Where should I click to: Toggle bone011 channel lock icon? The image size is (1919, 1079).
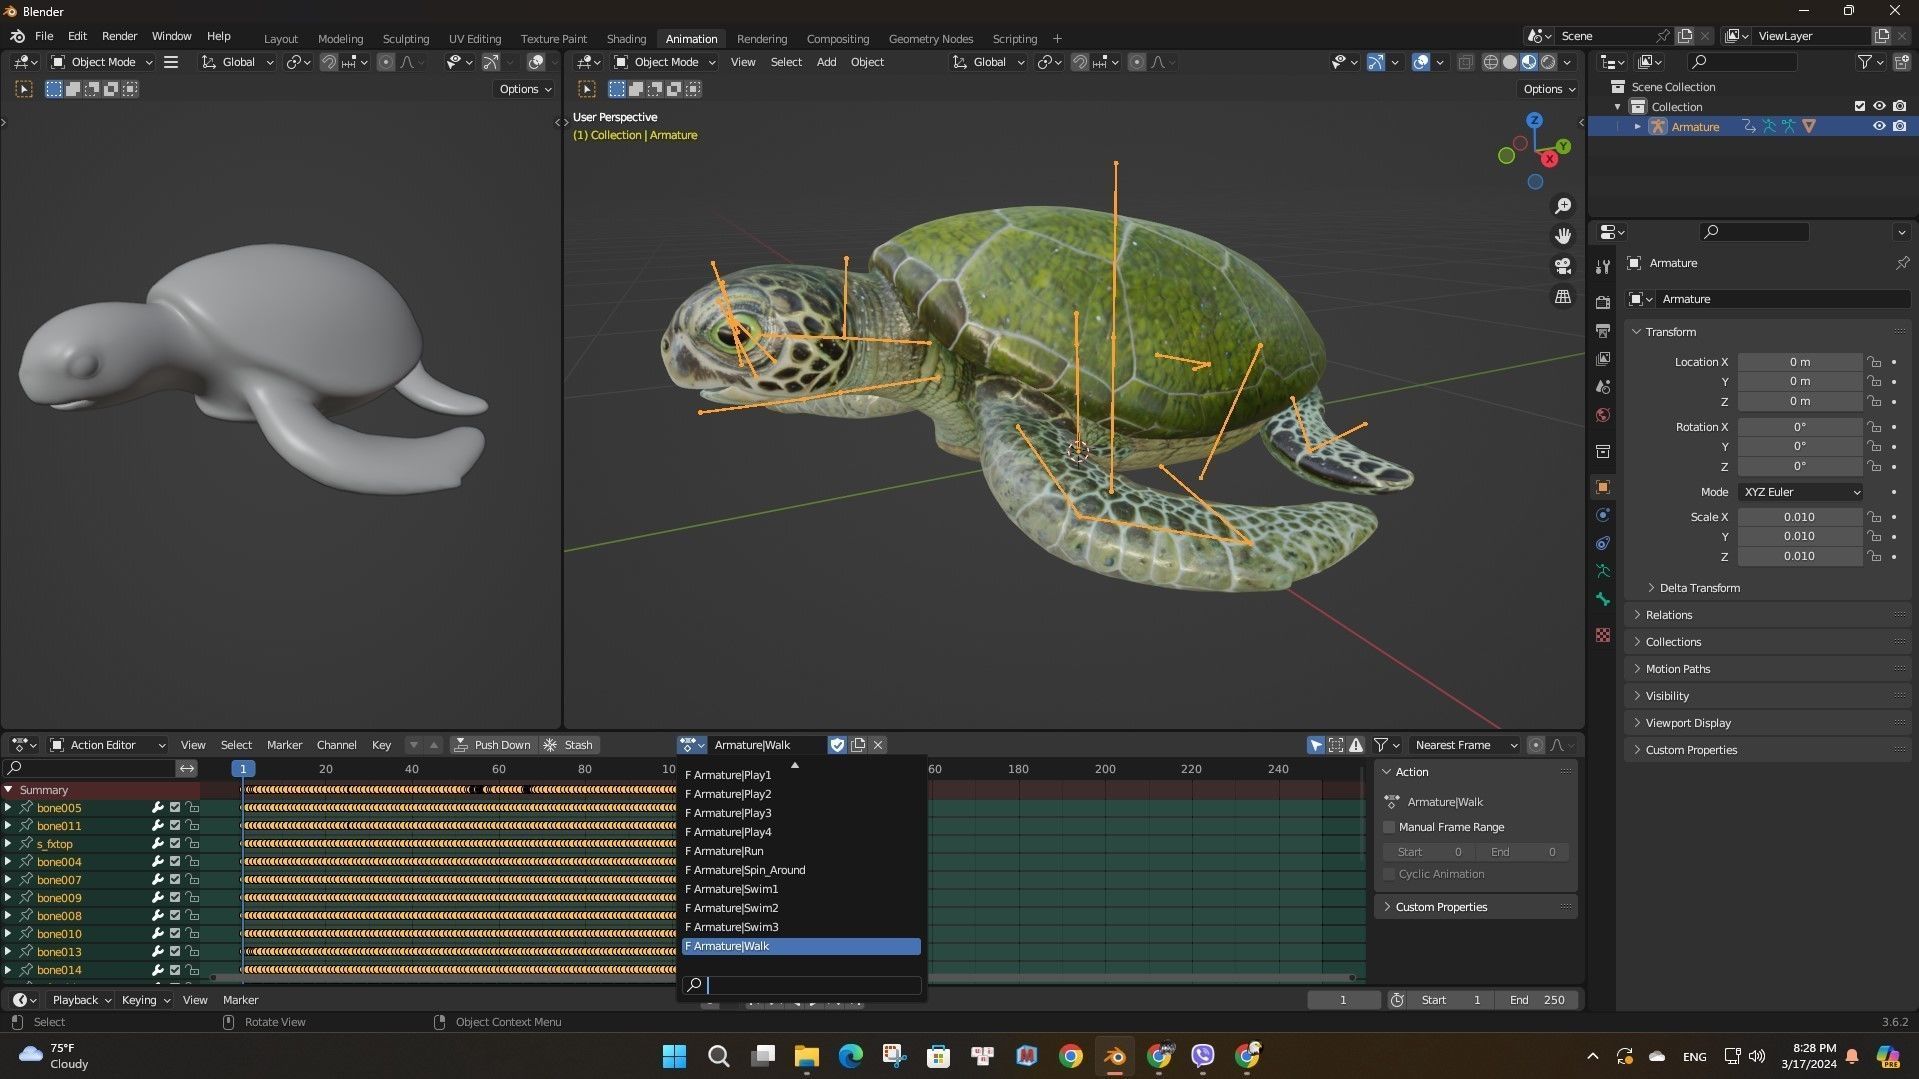coord(192,826)
